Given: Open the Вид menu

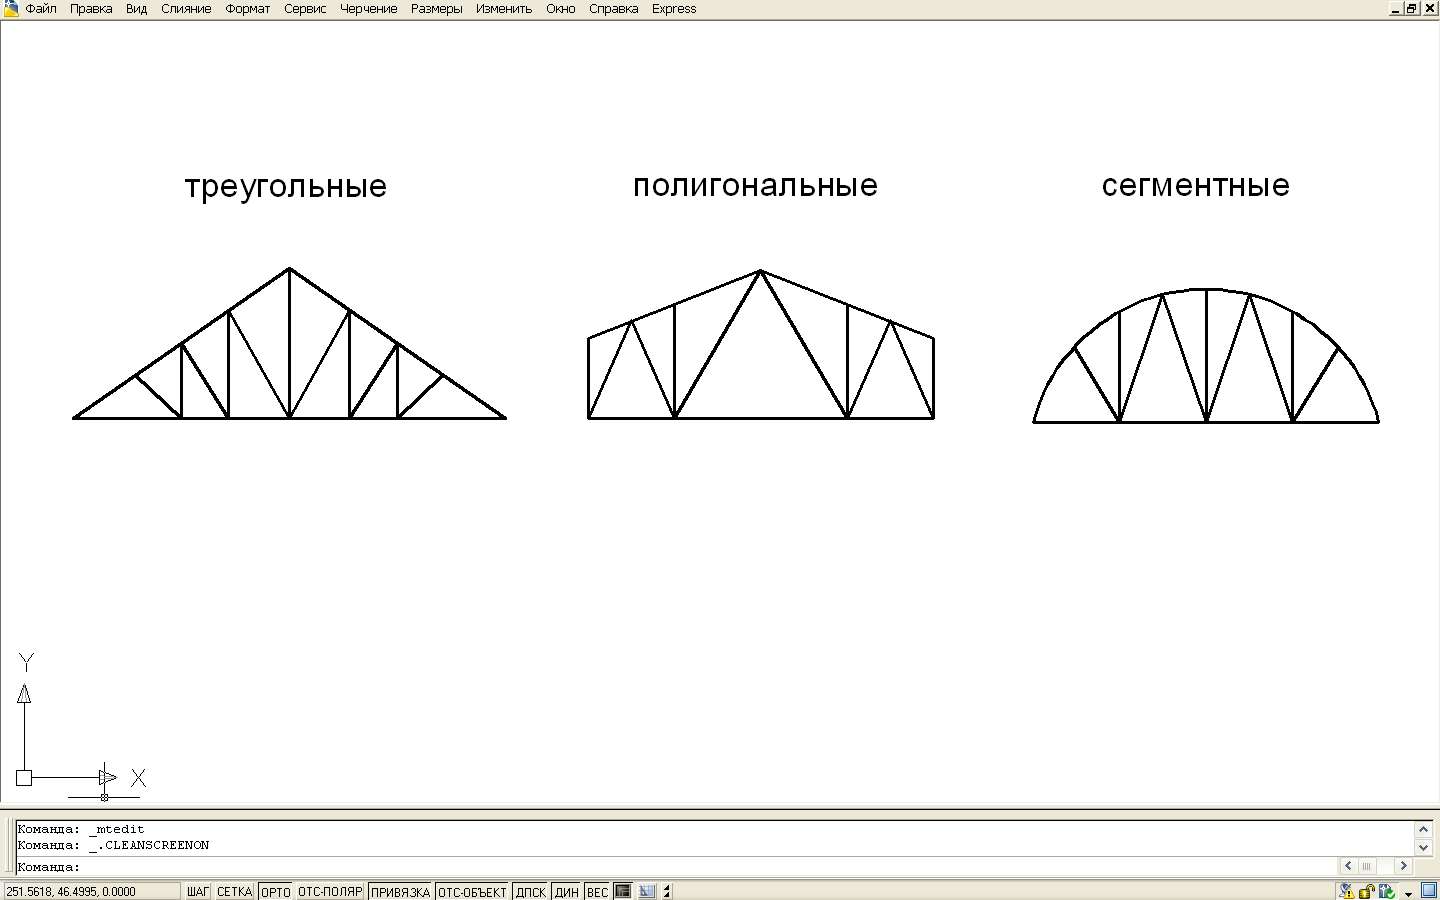Looking at the screenshot, I should [x=137, y=9].
